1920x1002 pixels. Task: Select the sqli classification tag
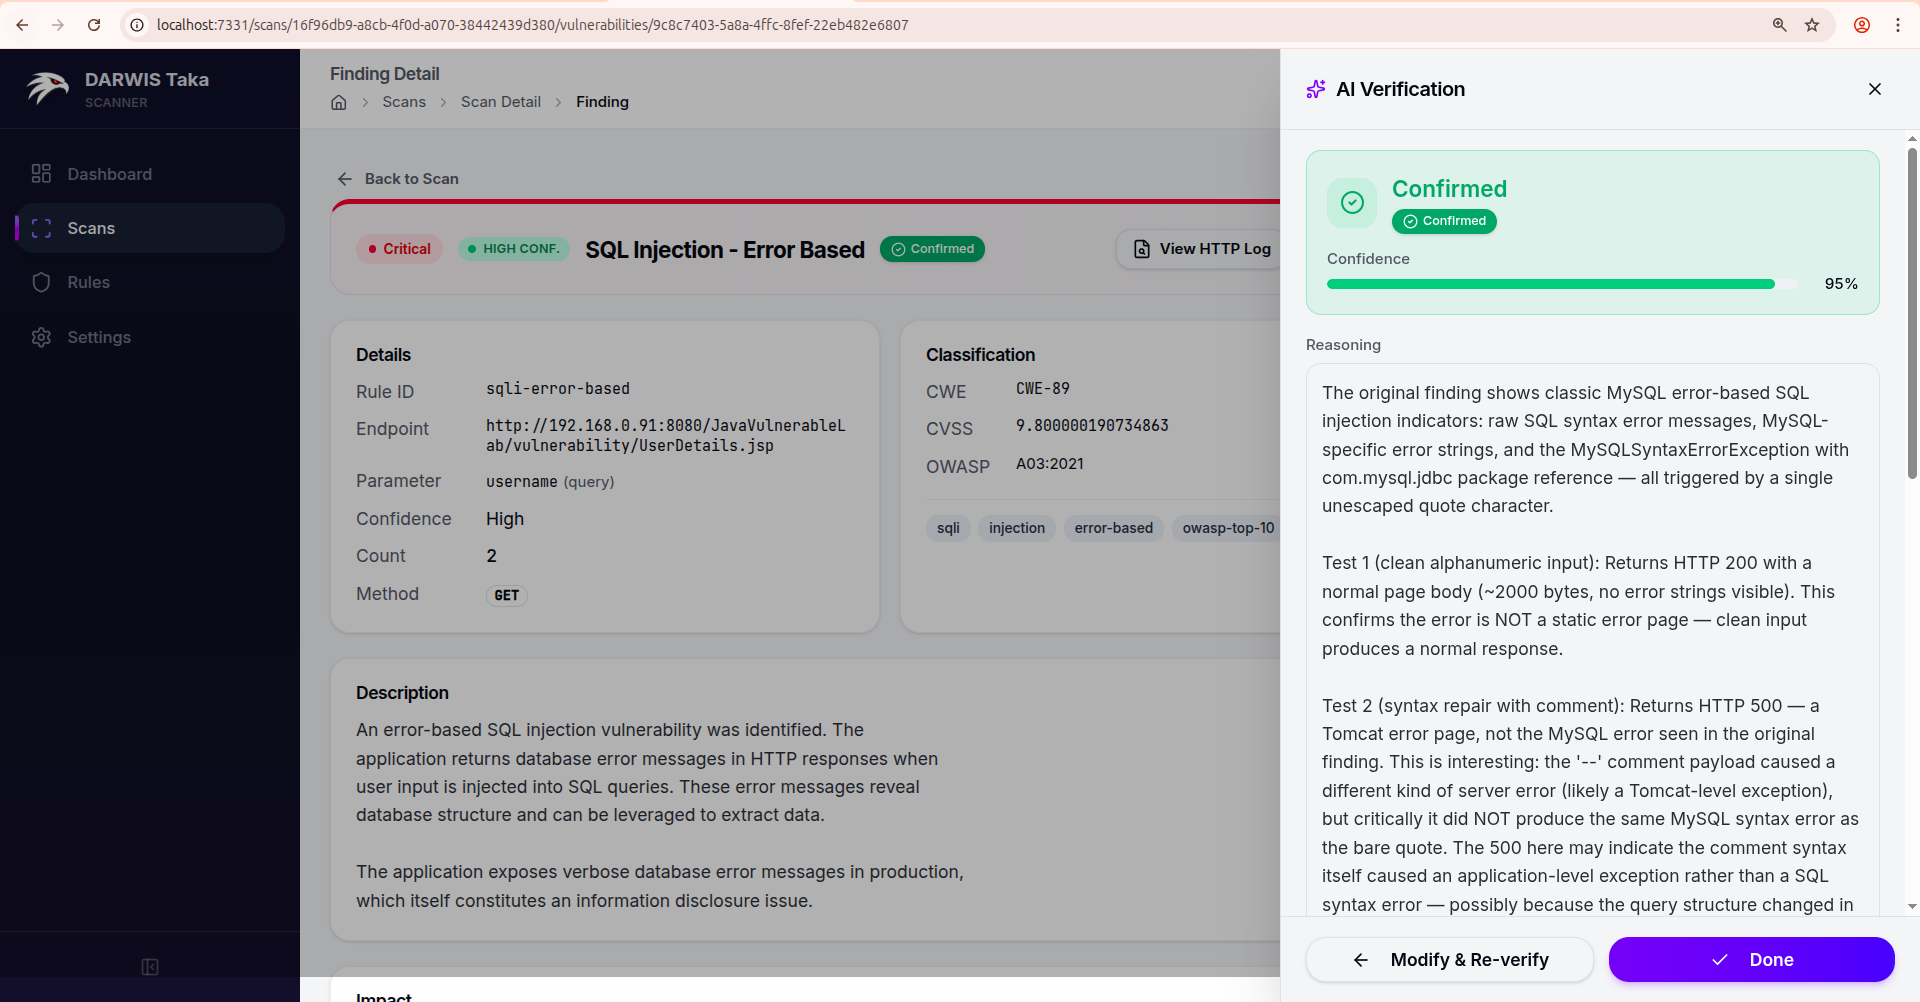pos(947,528)
